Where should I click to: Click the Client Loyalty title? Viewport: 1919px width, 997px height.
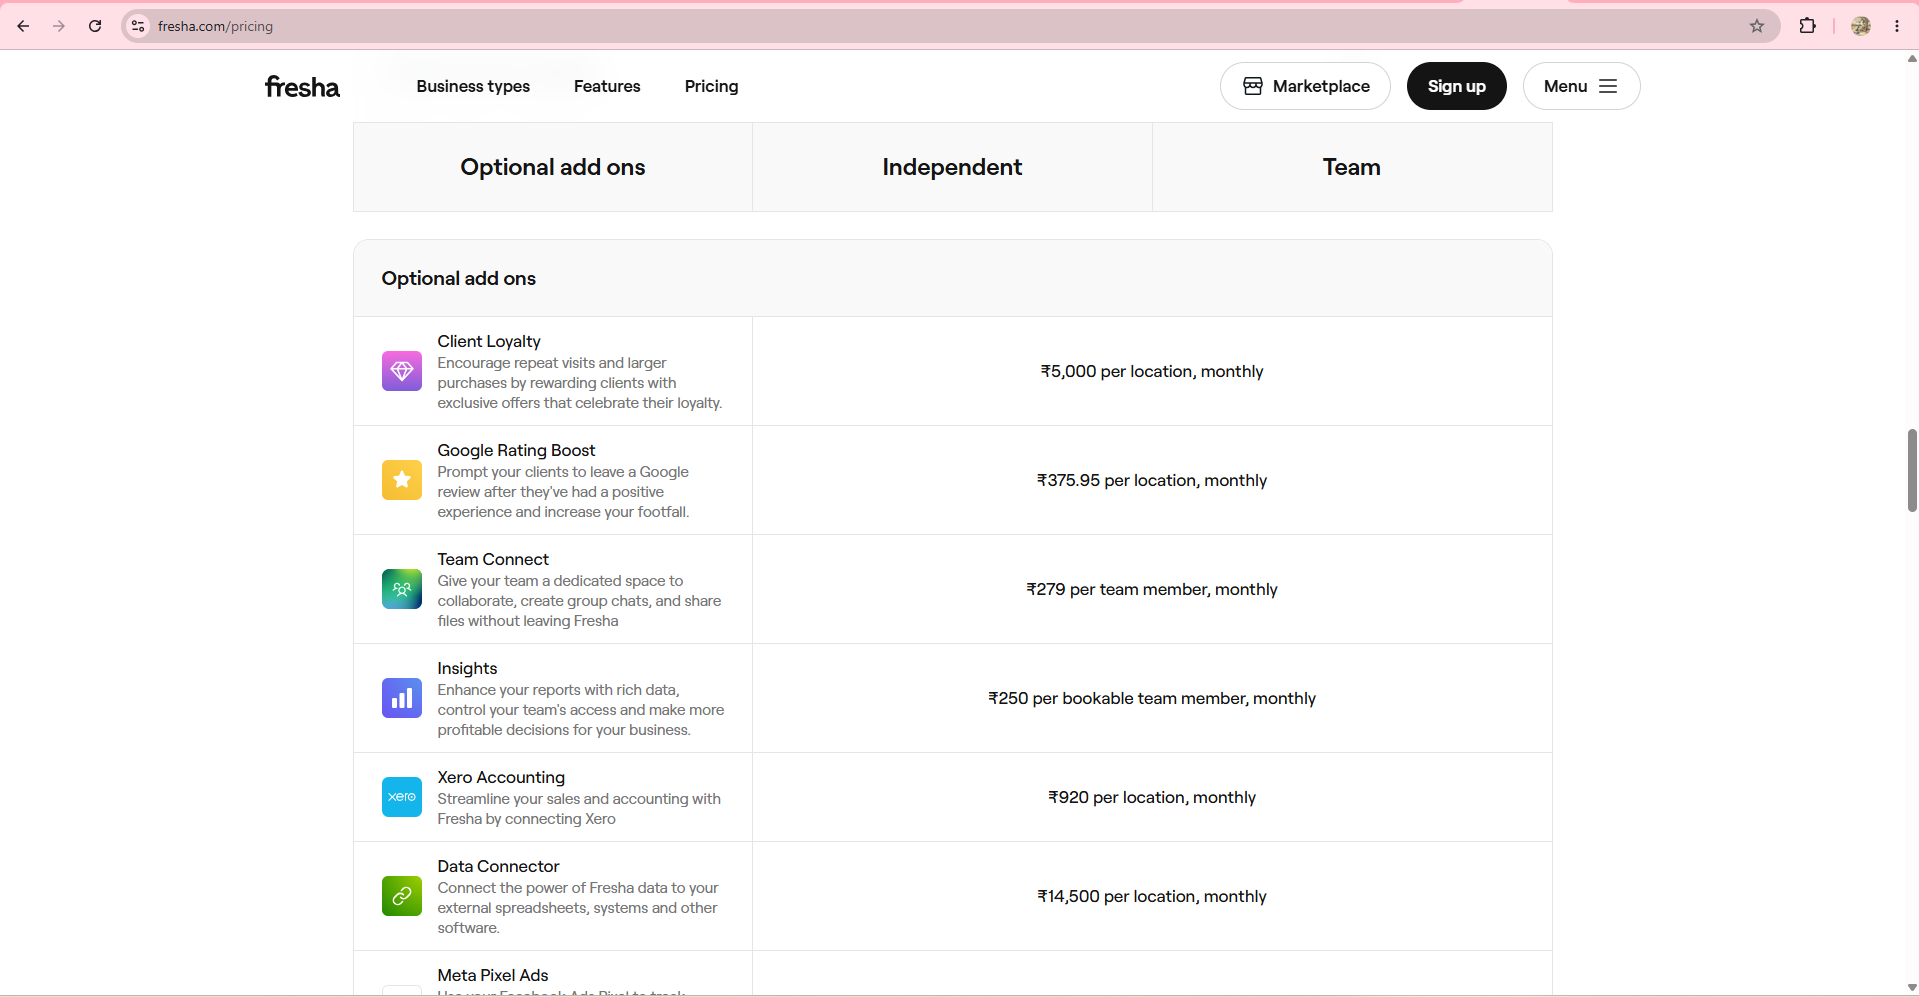pos(489,341)
